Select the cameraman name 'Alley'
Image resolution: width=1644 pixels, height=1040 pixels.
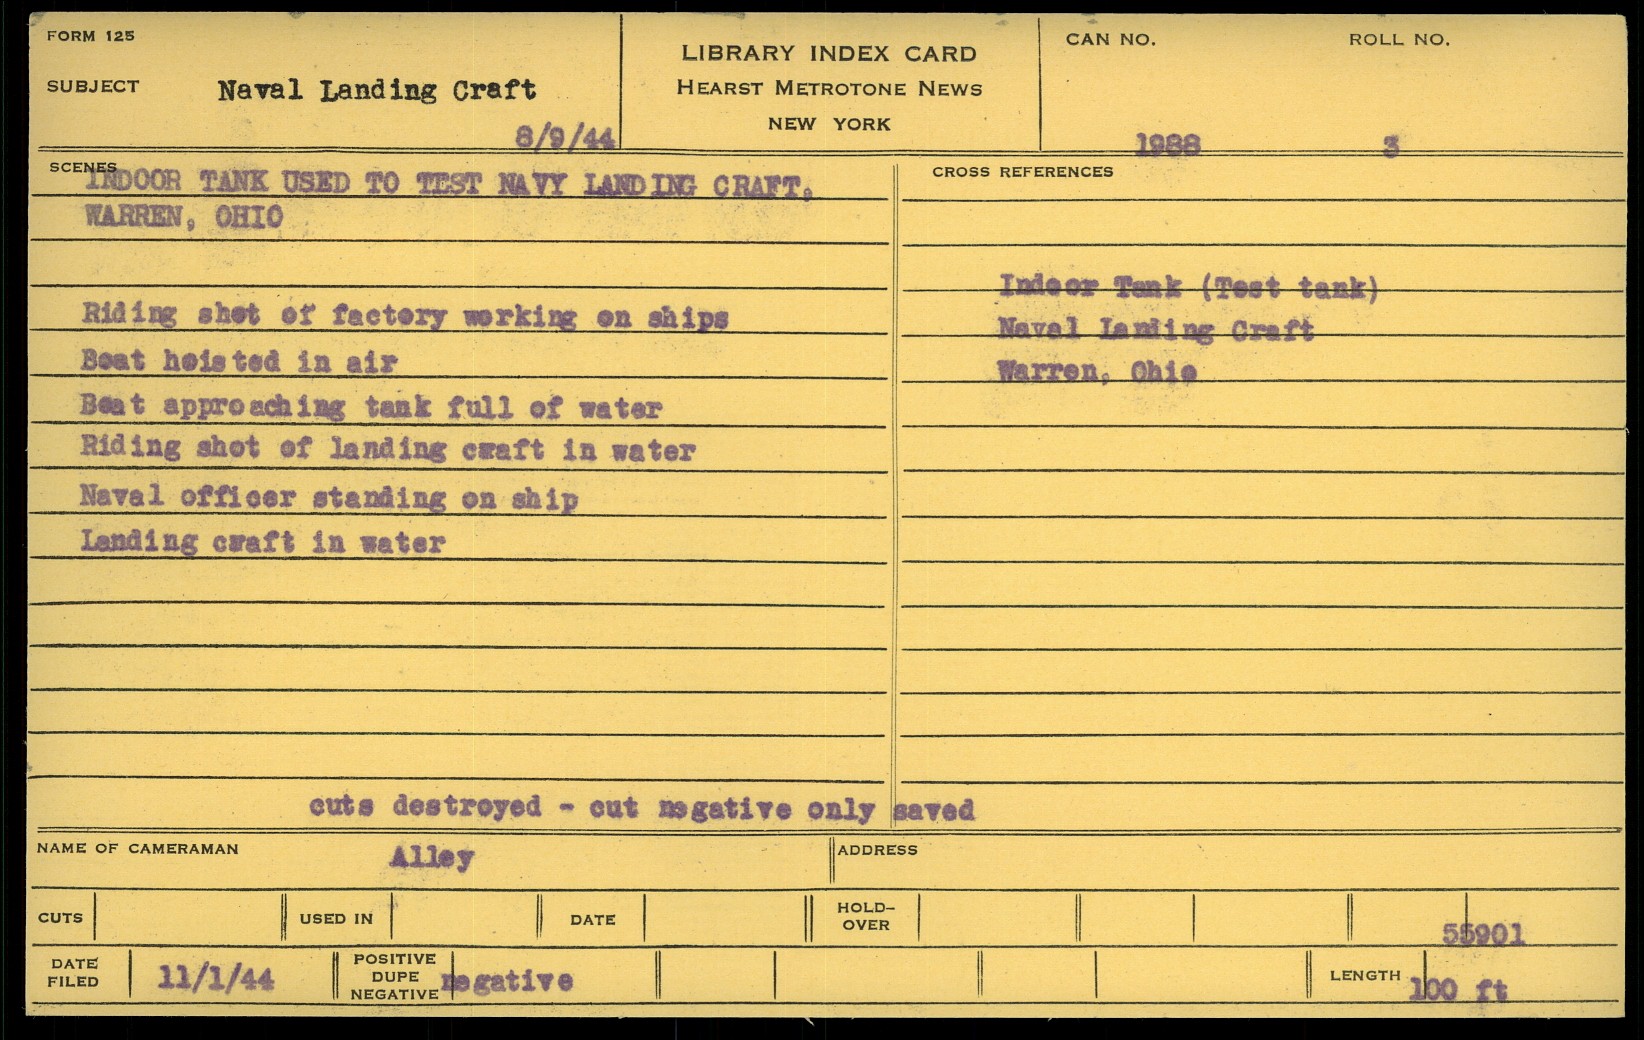tap(431, 857)
